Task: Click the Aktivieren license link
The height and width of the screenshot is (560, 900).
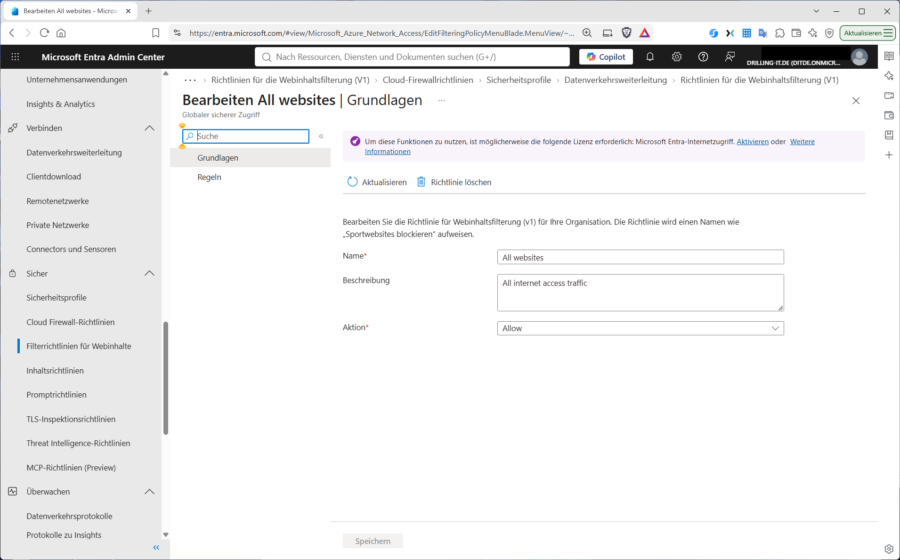Action: (x=752, y=142)
